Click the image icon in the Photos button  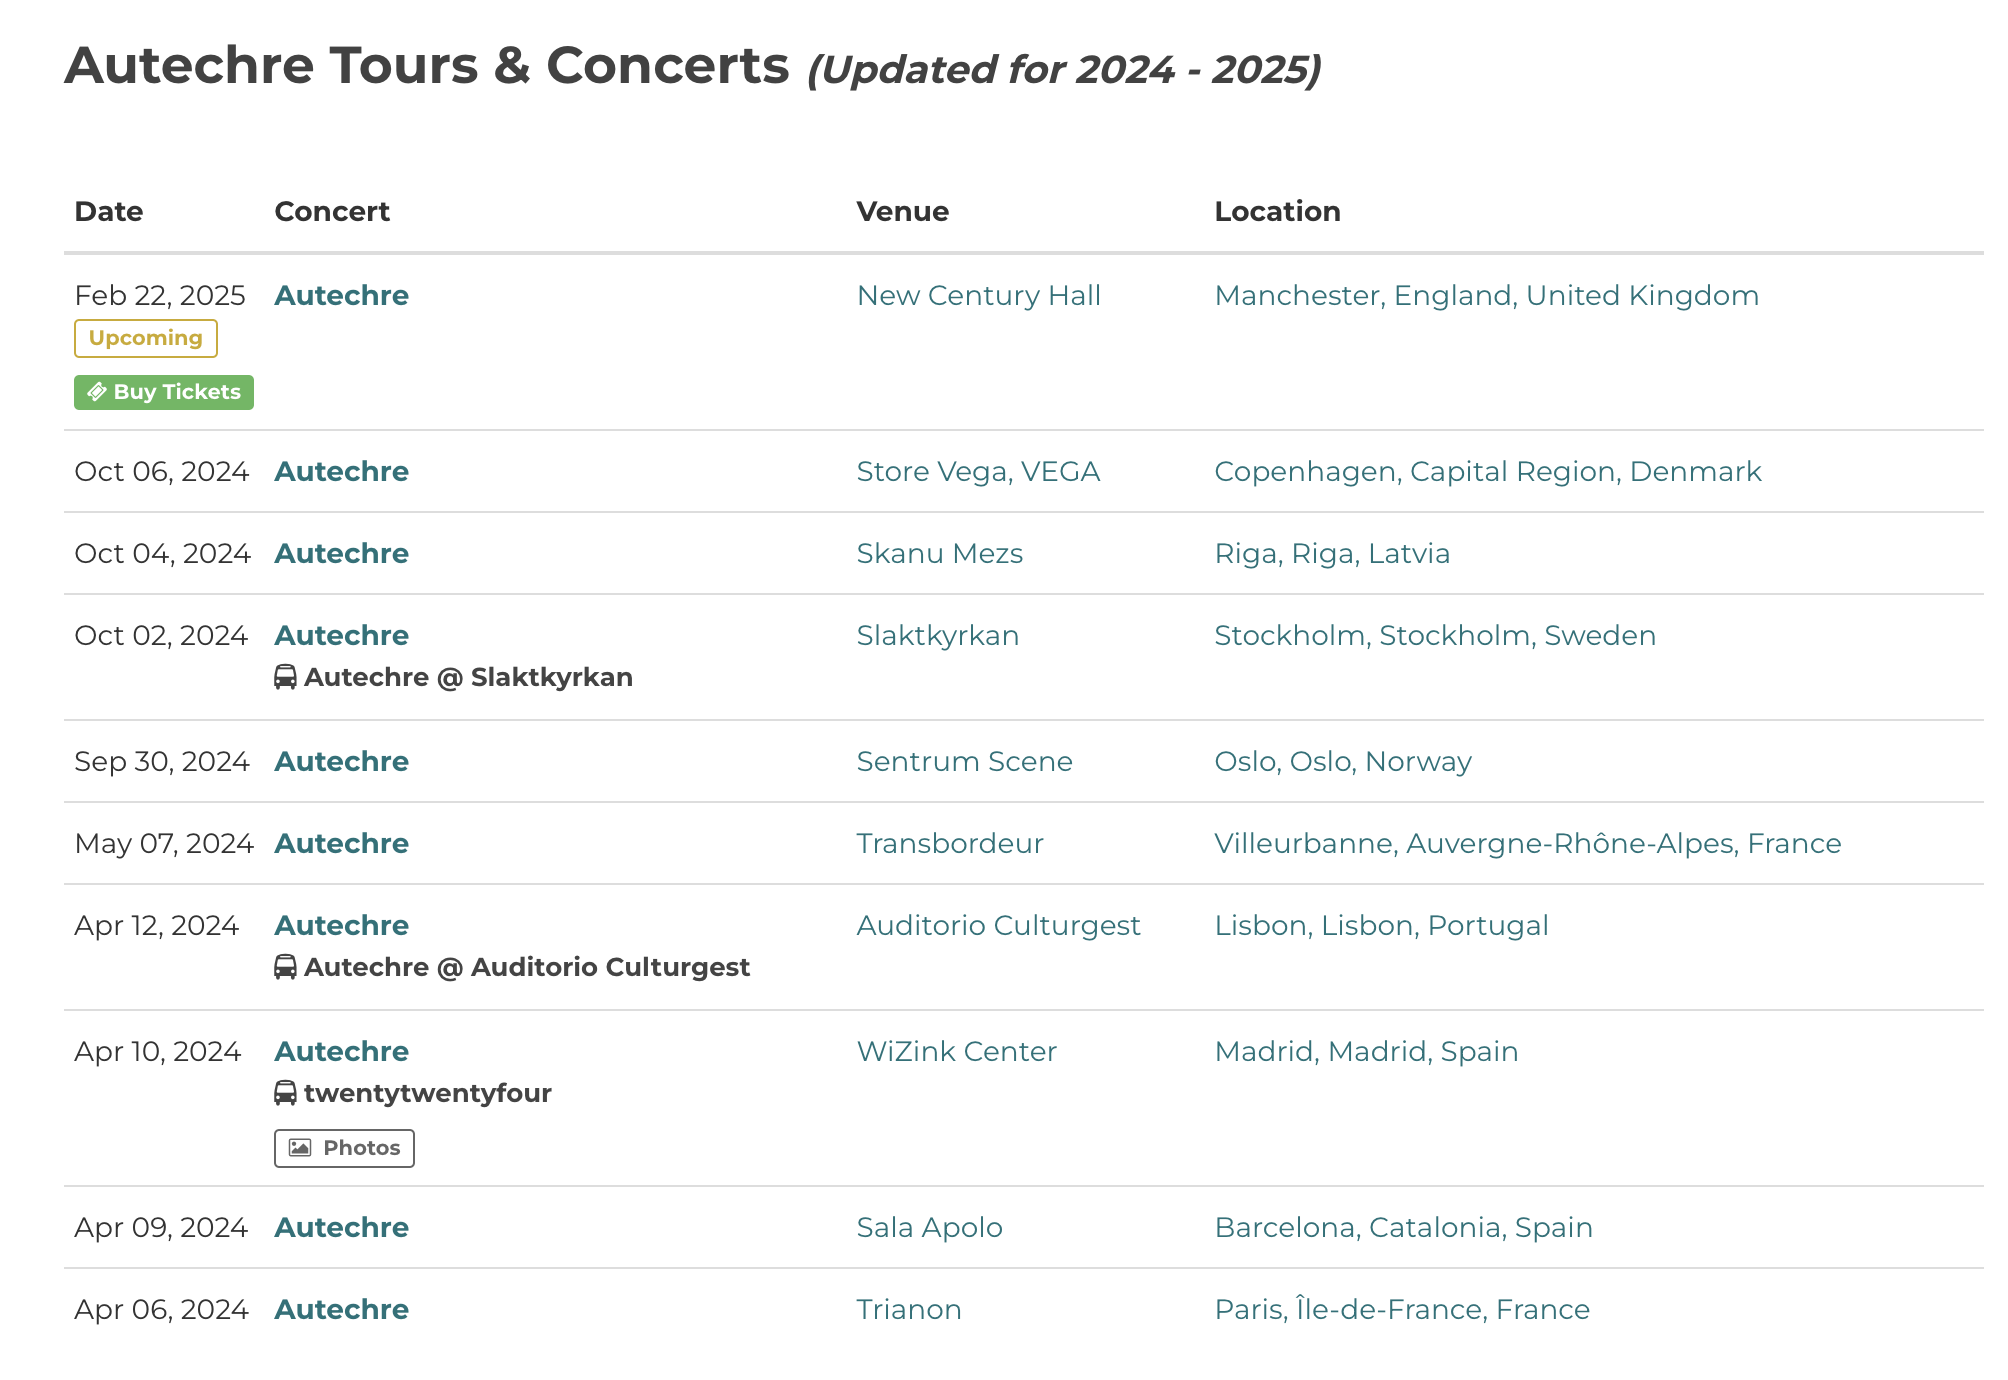[300, 1148]
